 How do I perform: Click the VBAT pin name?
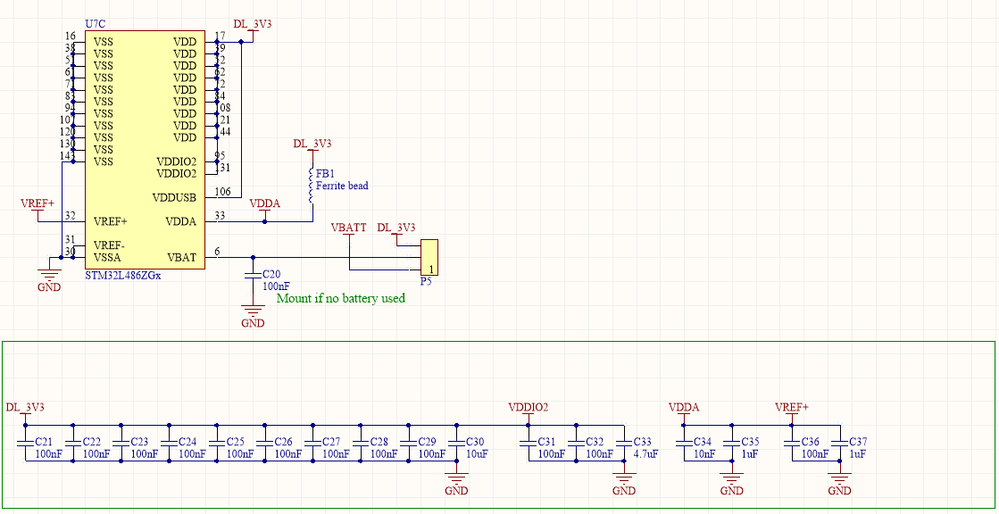182,257
